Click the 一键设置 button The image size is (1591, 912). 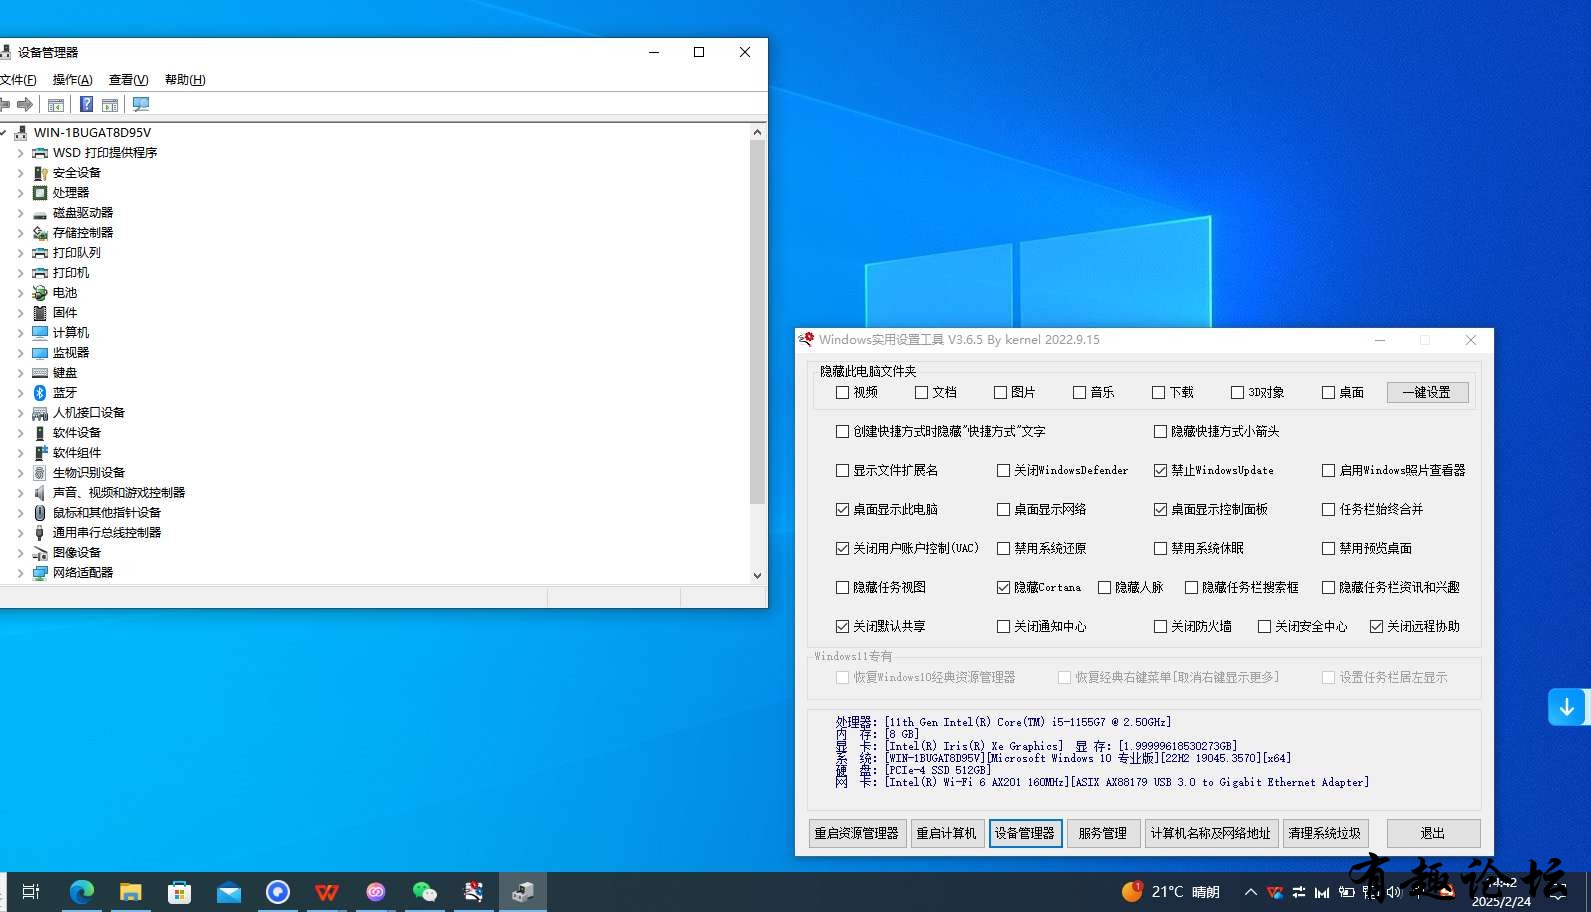[x=1427, y=392]
